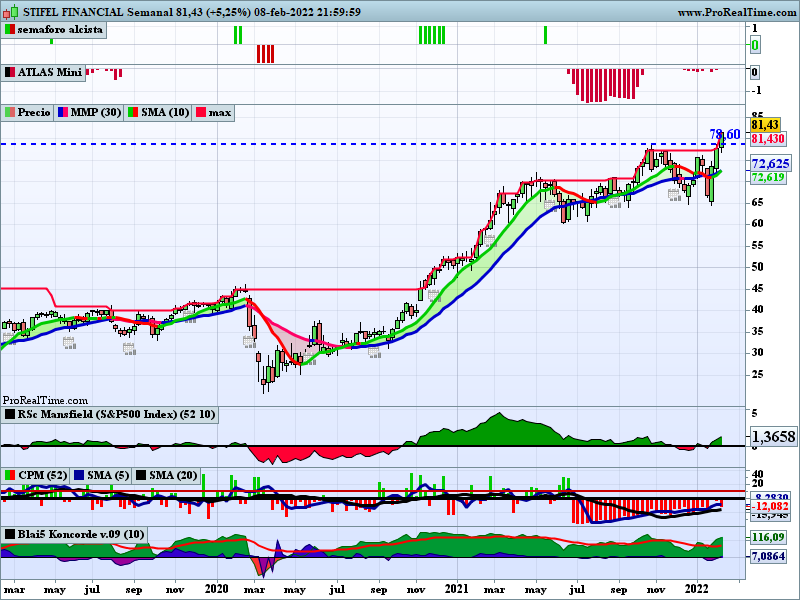Open calendar event icon near December 2019
The height and width of the screenshot is (600, 800).
click(190, 317)
